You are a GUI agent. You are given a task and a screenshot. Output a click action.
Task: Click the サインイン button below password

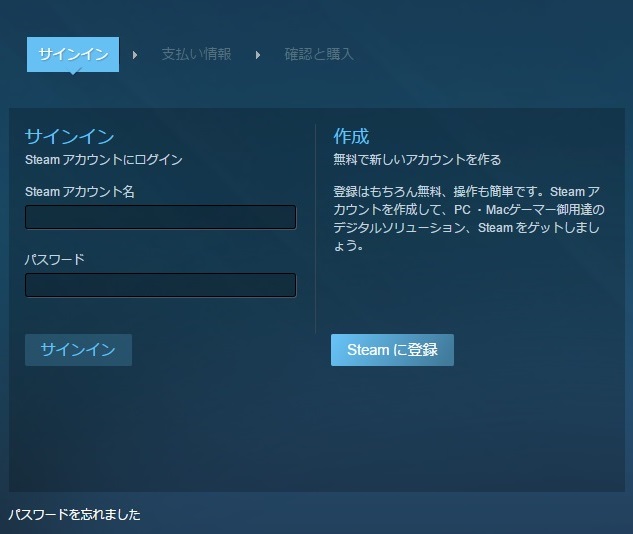(78, 350)
